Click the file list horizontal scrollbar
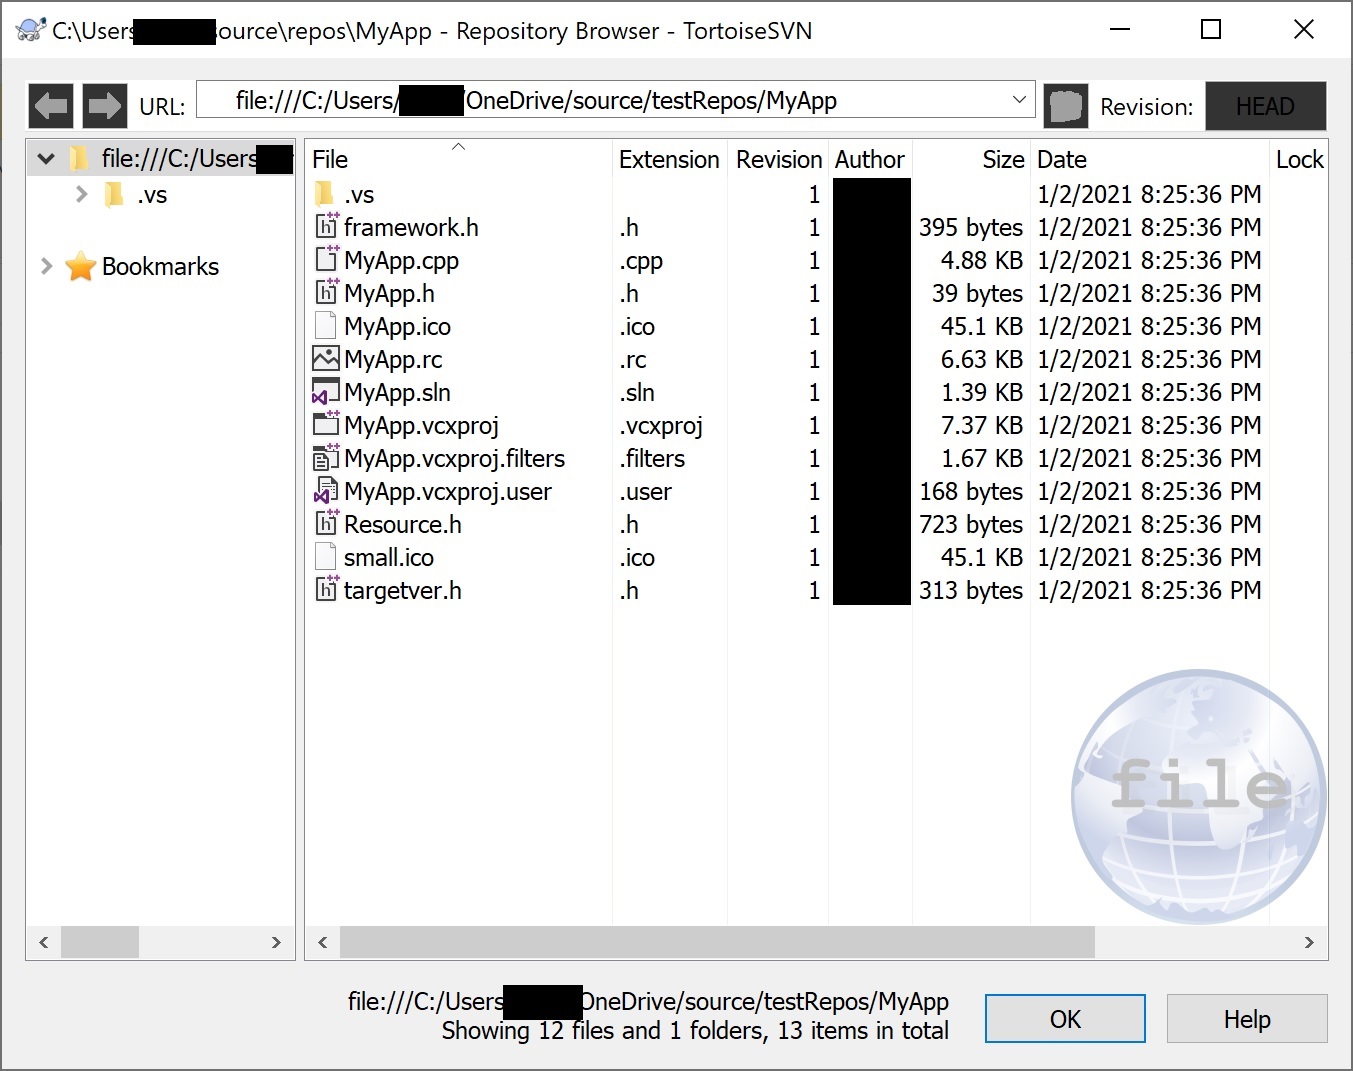Image resolution: width=1353 pixels, height=1071 pixels. click(716, 942)
